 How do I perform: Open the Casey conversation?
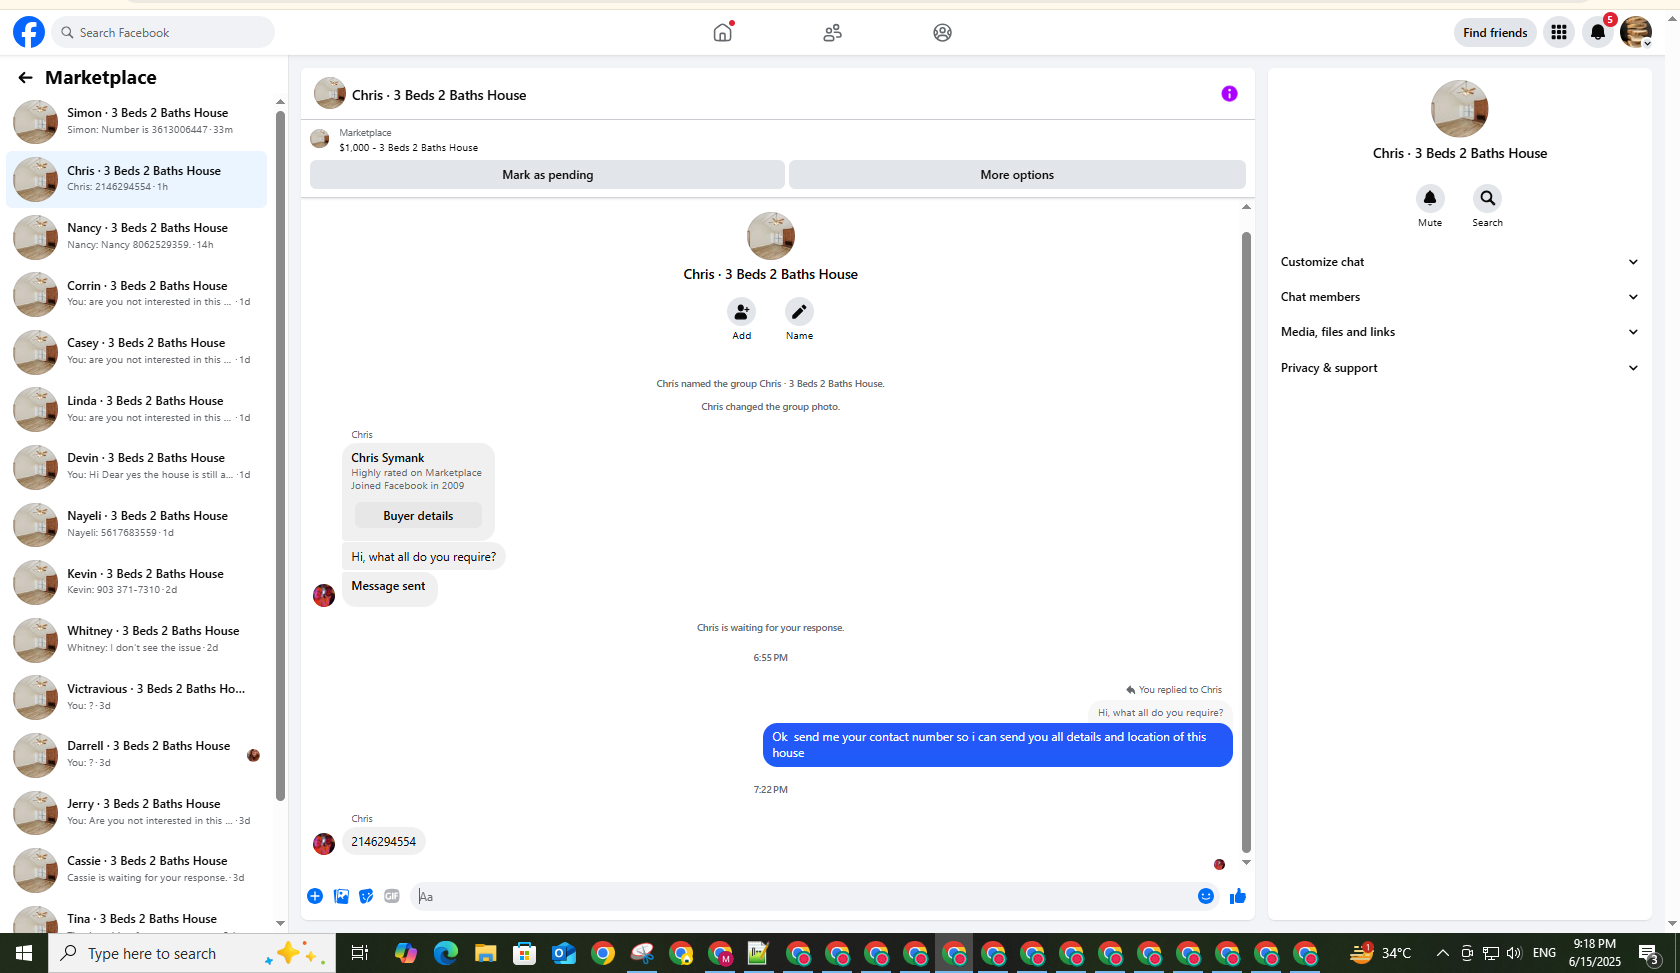(137, 351)
